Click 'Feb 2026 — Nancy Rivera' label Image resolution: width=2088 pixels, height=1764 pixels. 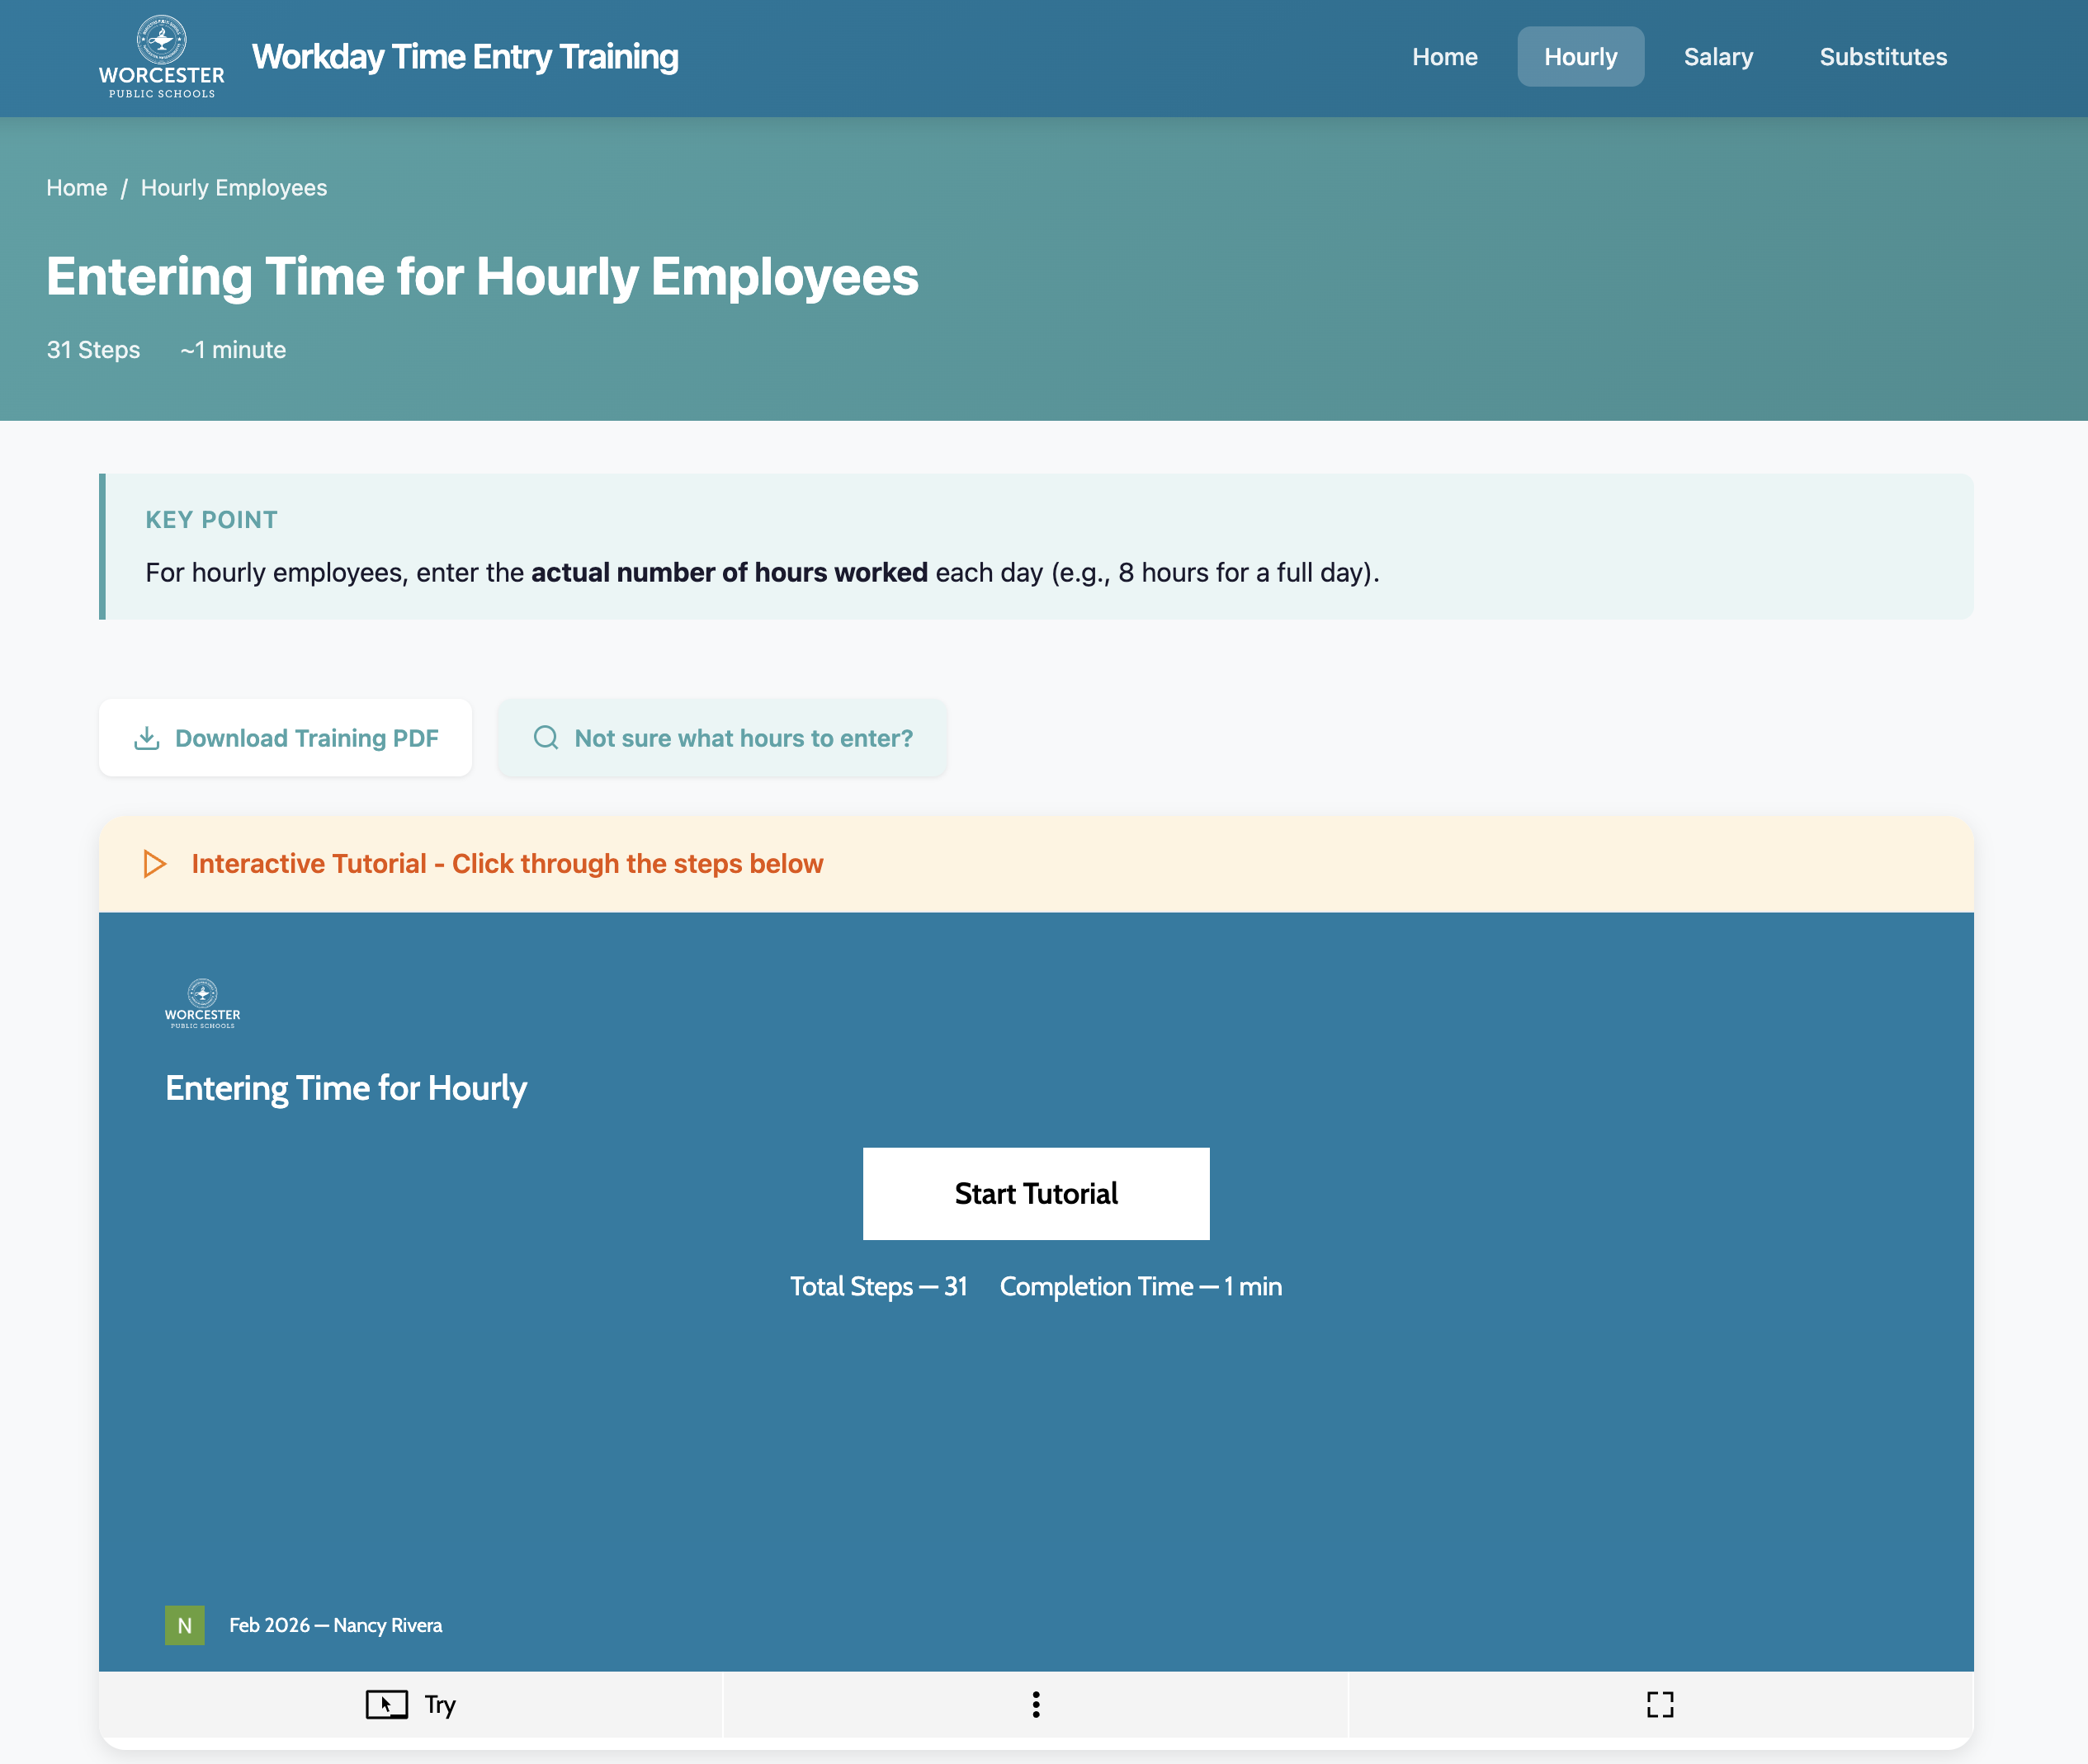click(x=336, y=1625)
